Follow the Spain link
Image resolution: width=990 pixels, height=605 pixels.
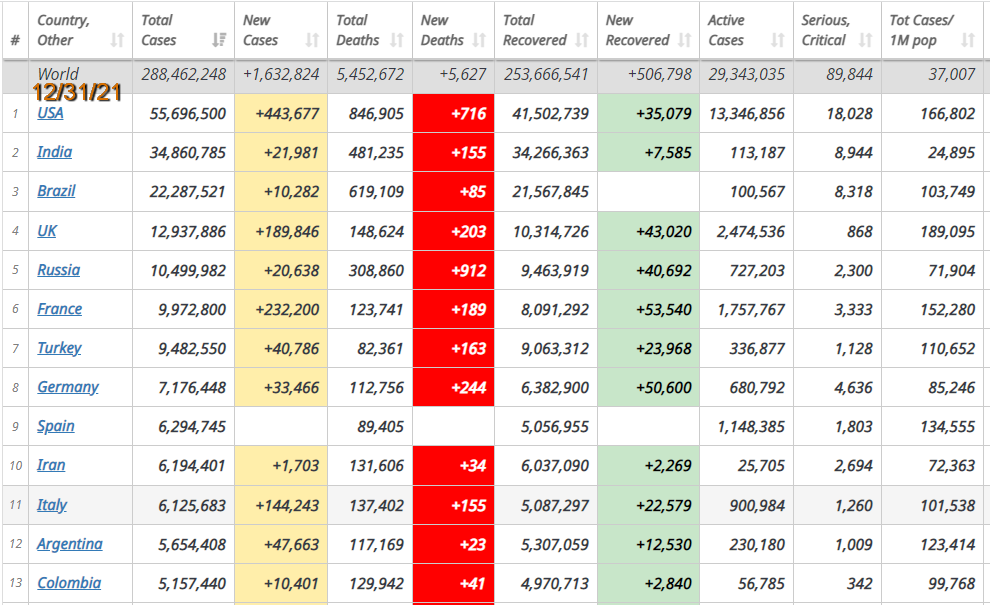click(x=56, y=427)
